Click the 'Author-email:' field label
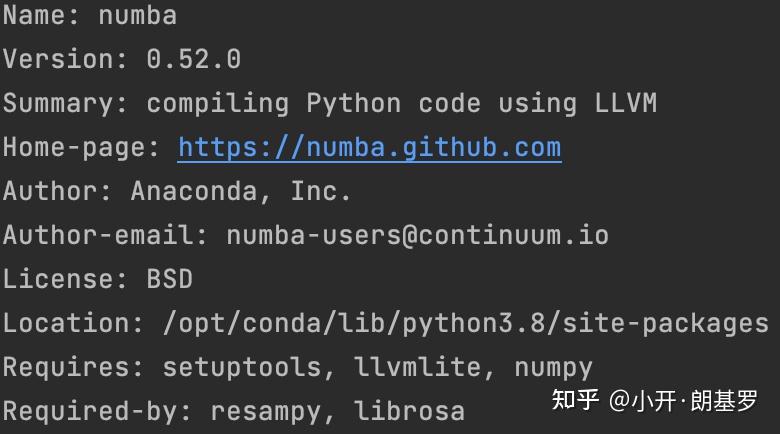780x434 pixels. coord(105,236)
